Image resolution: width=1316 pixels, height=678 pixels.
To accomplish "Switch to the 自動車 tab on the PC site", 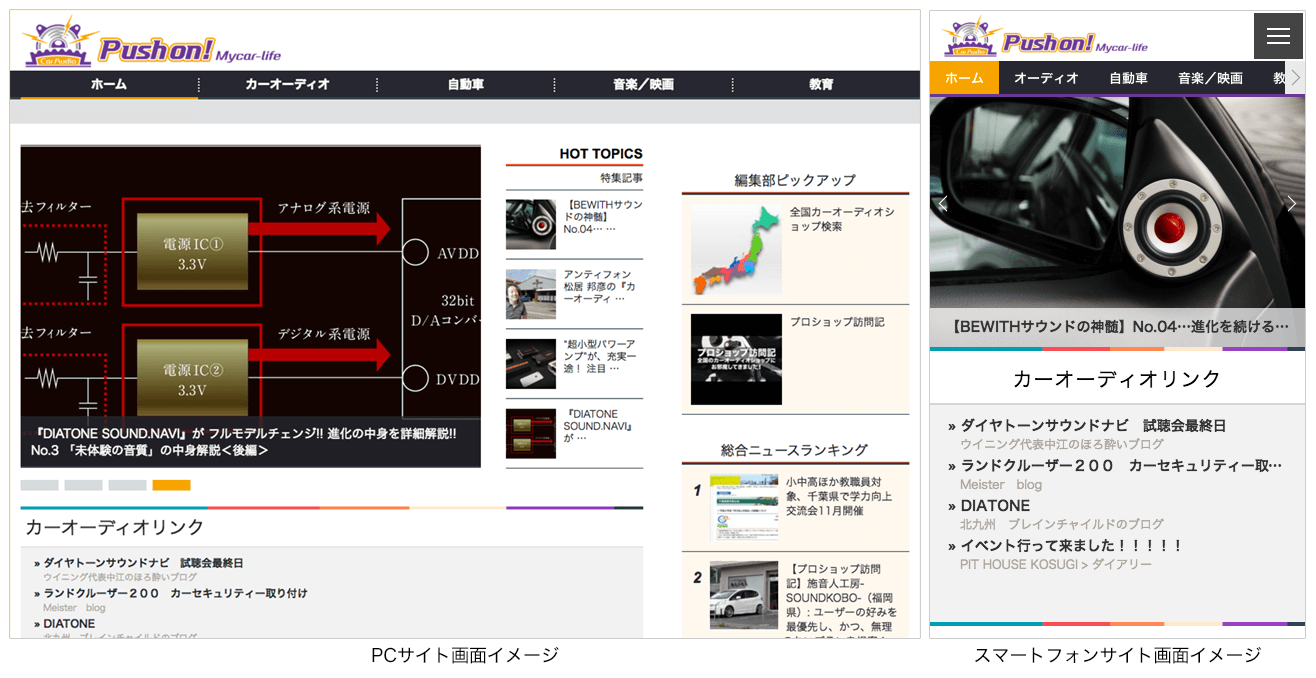I will (466, 85).
